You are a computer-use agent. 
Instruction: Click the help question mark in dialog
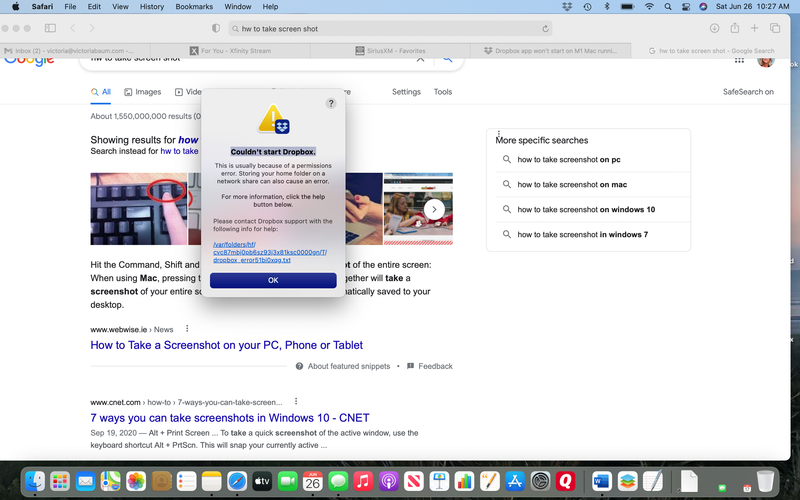[331, 103]
